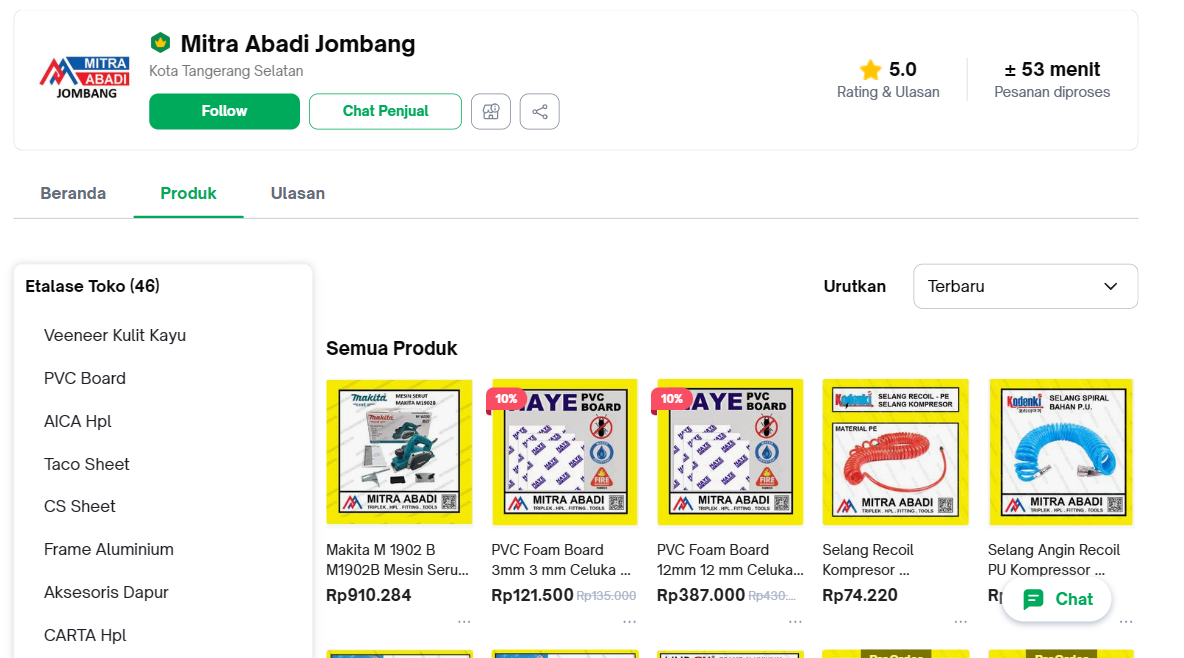Click the store info icon button
The height and width of the screenshot is (658, 1184).
[x=491, y=112]
